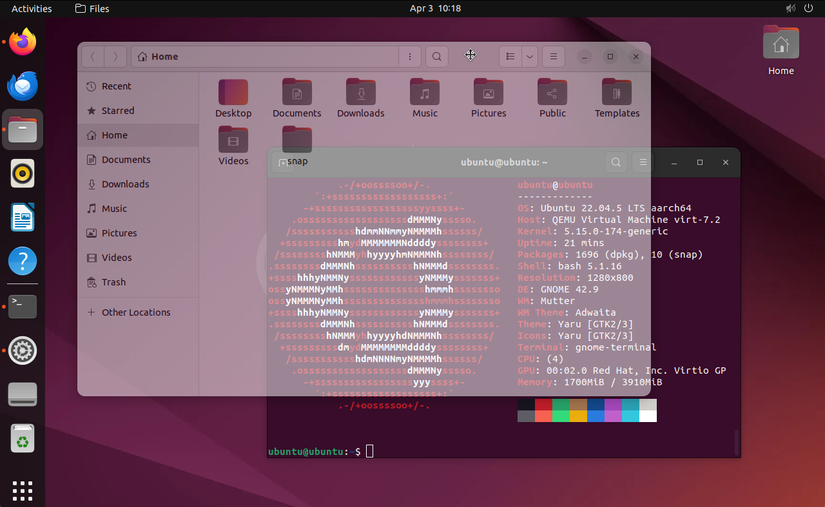Open the Home folder desktop icon
825x507 pixels.
(781, 51)
